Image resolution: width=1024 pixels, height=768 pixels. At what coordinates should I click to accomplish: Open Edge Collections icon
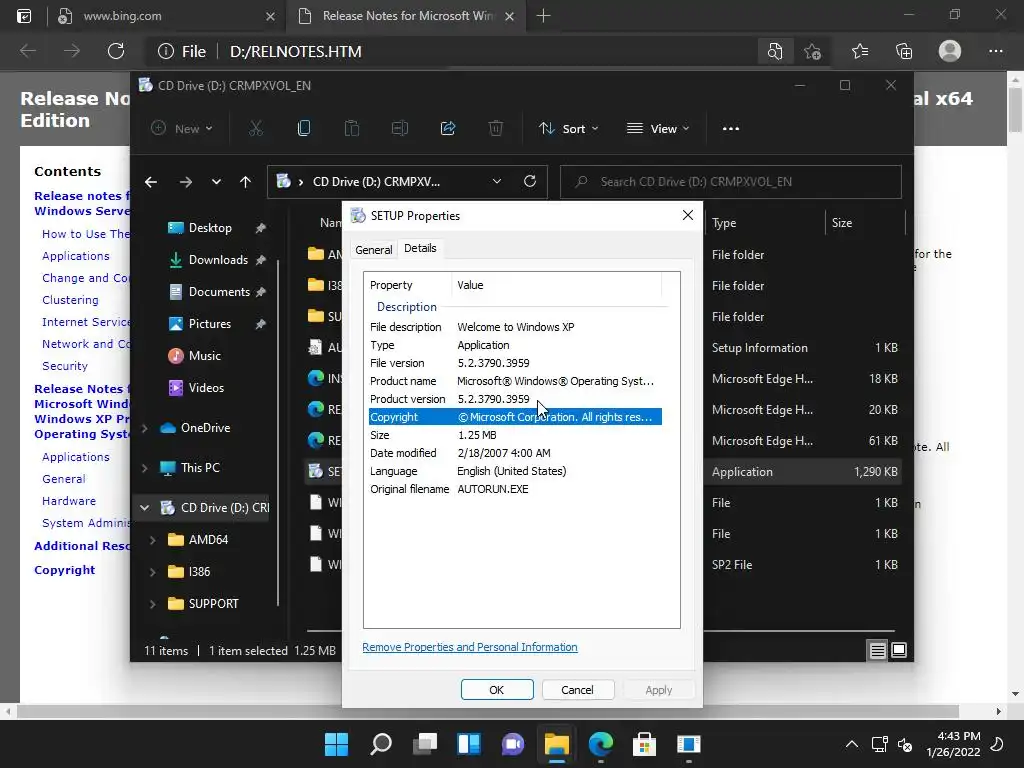904,51
